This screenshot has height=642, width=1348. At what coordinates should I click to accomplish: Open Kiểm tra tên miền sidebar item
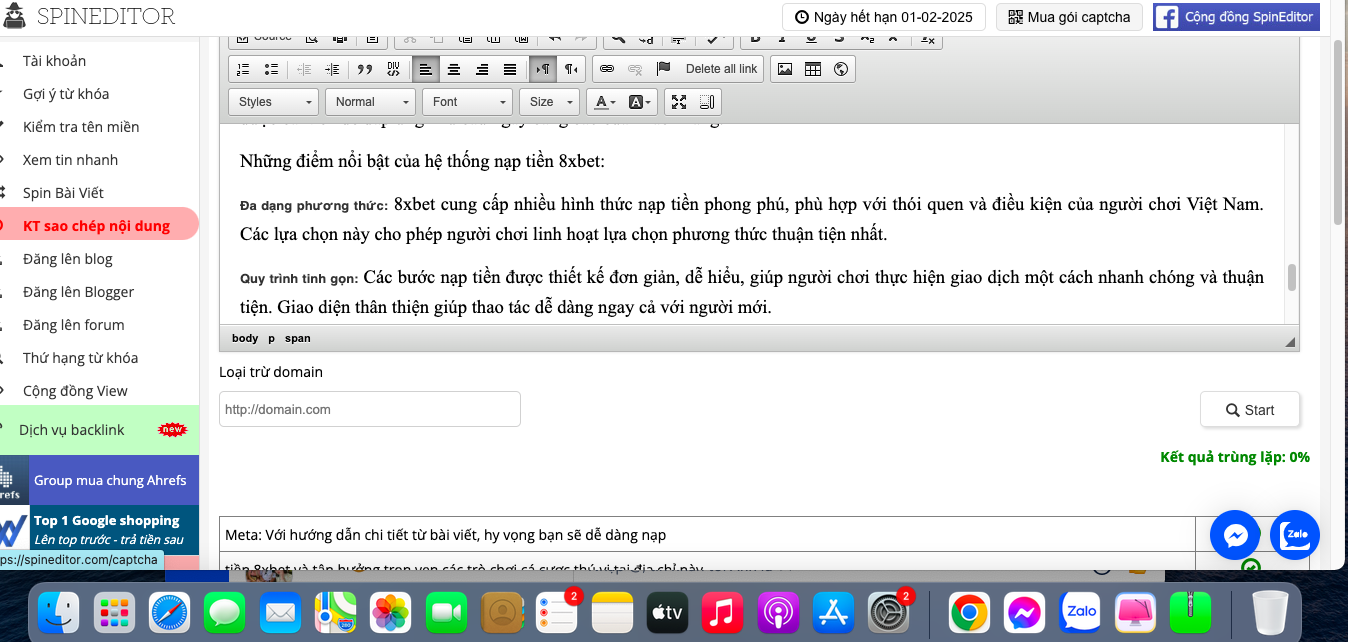tap(81, 127)
